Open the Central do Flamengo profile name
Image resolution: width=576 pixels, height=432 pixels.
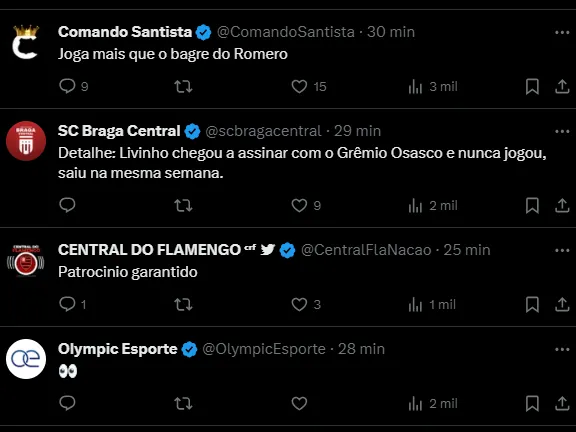point(149,250)
